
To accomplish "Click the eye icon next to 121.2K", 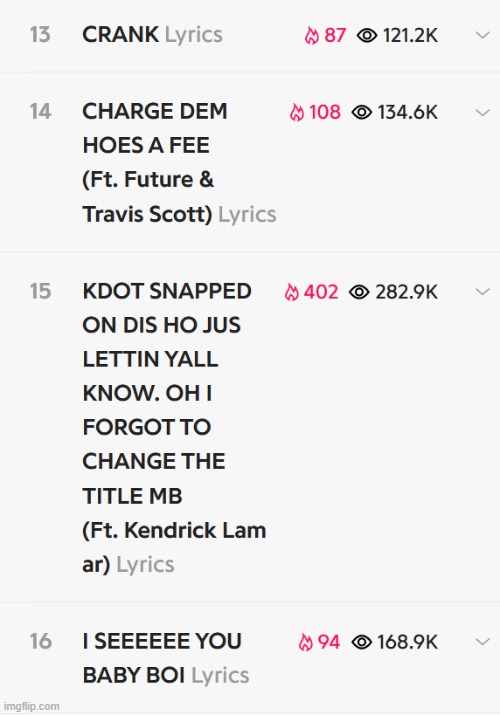I will click(x=367, y=36).
